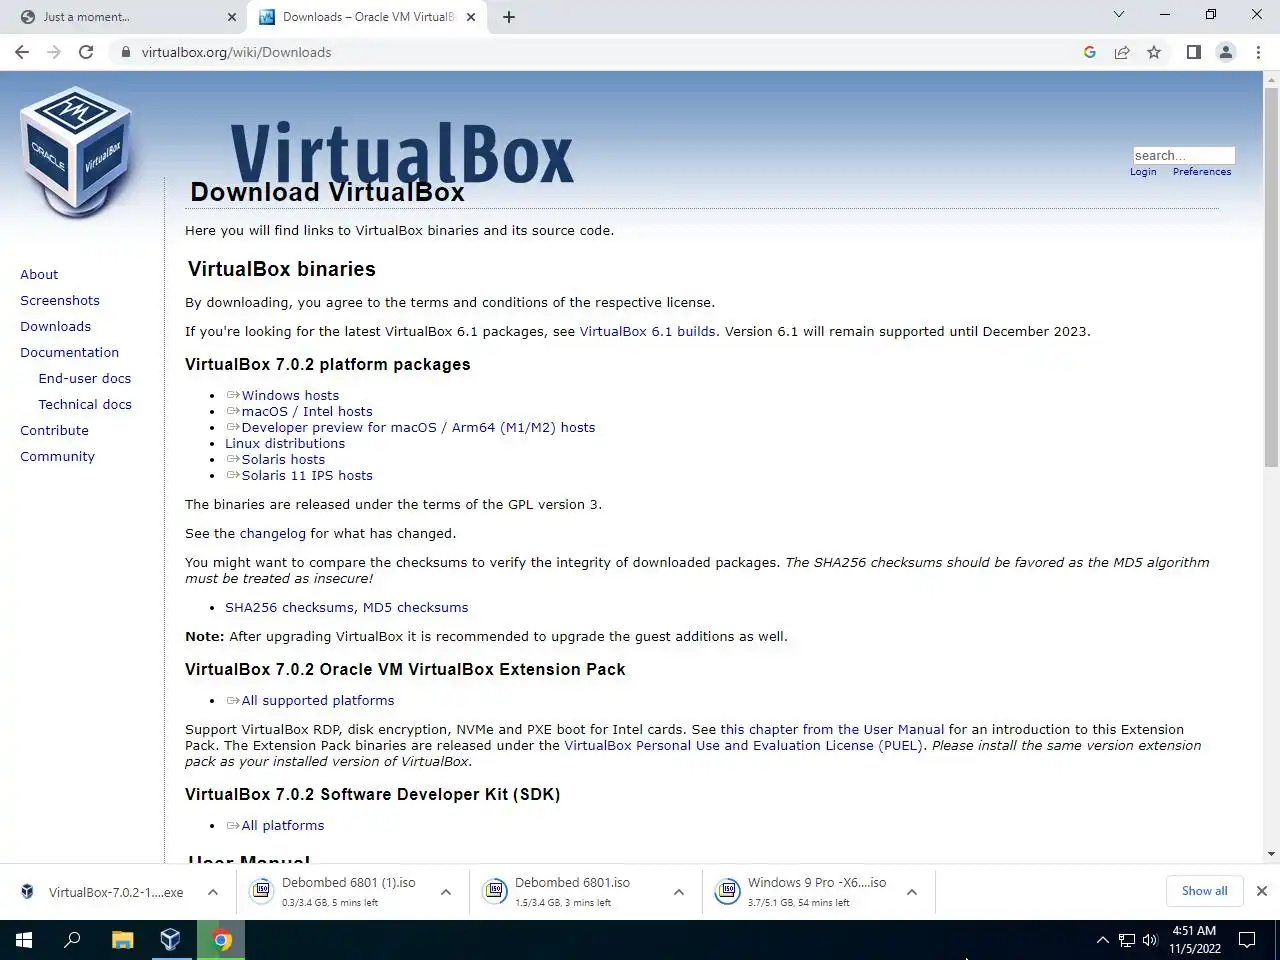Open the volume control in tray
Image resolution: width=1280 pixels, height=960 pixels.
tap(1150, 940)
